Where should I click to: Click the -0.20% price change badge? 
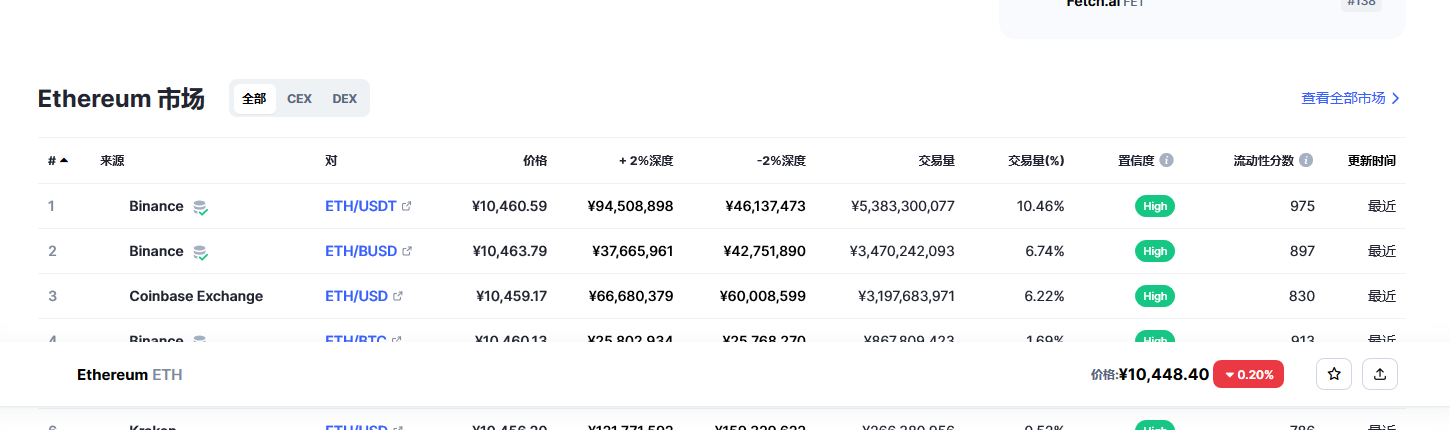click(x=1248, y=374)
